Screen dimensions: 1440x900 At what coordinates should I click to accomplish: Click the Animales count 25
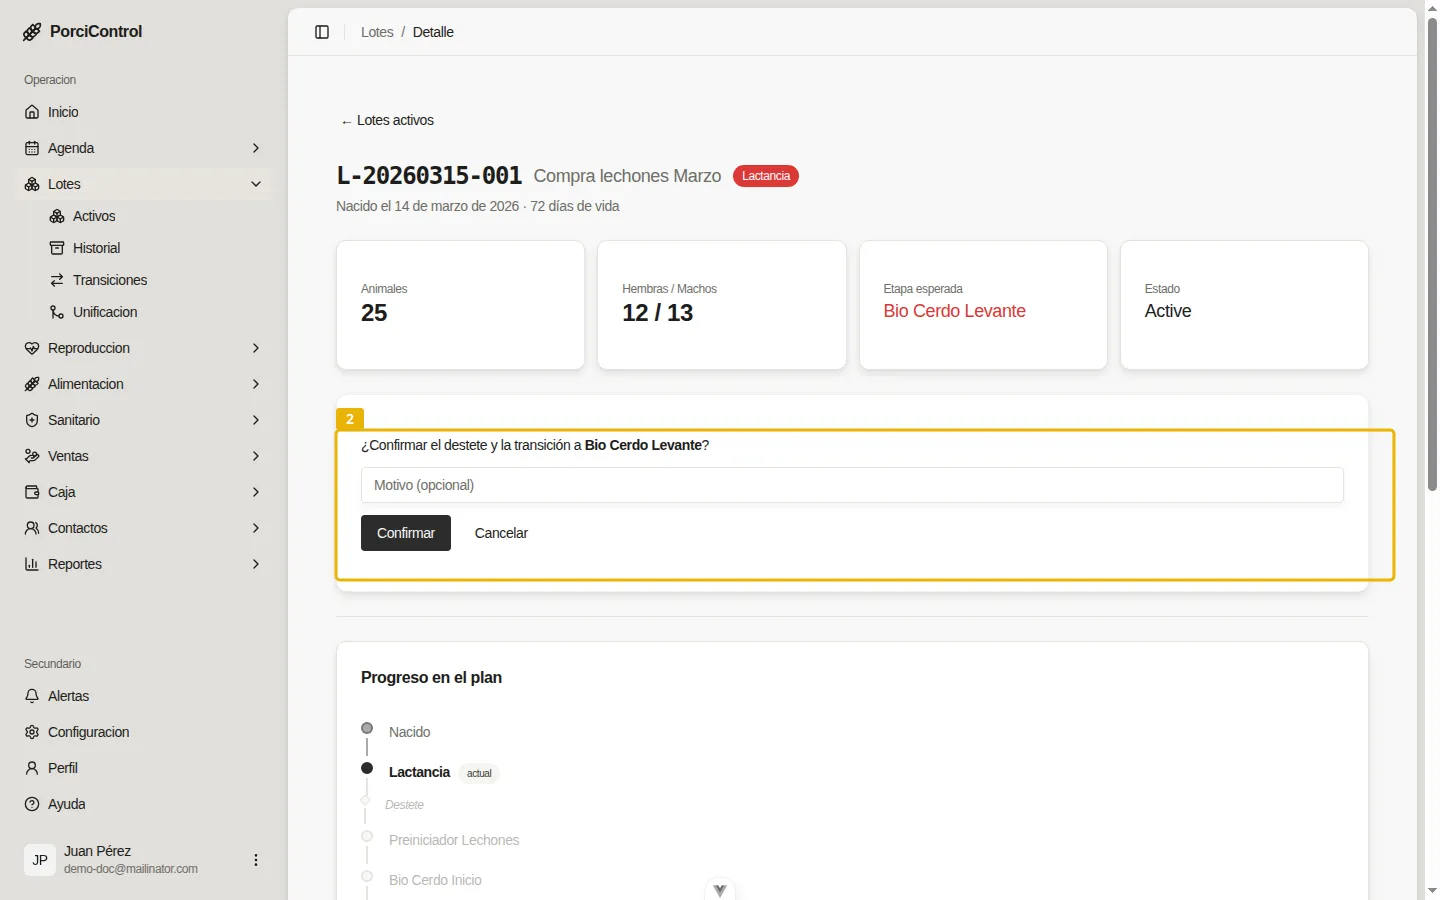click(x=374, y=313)
